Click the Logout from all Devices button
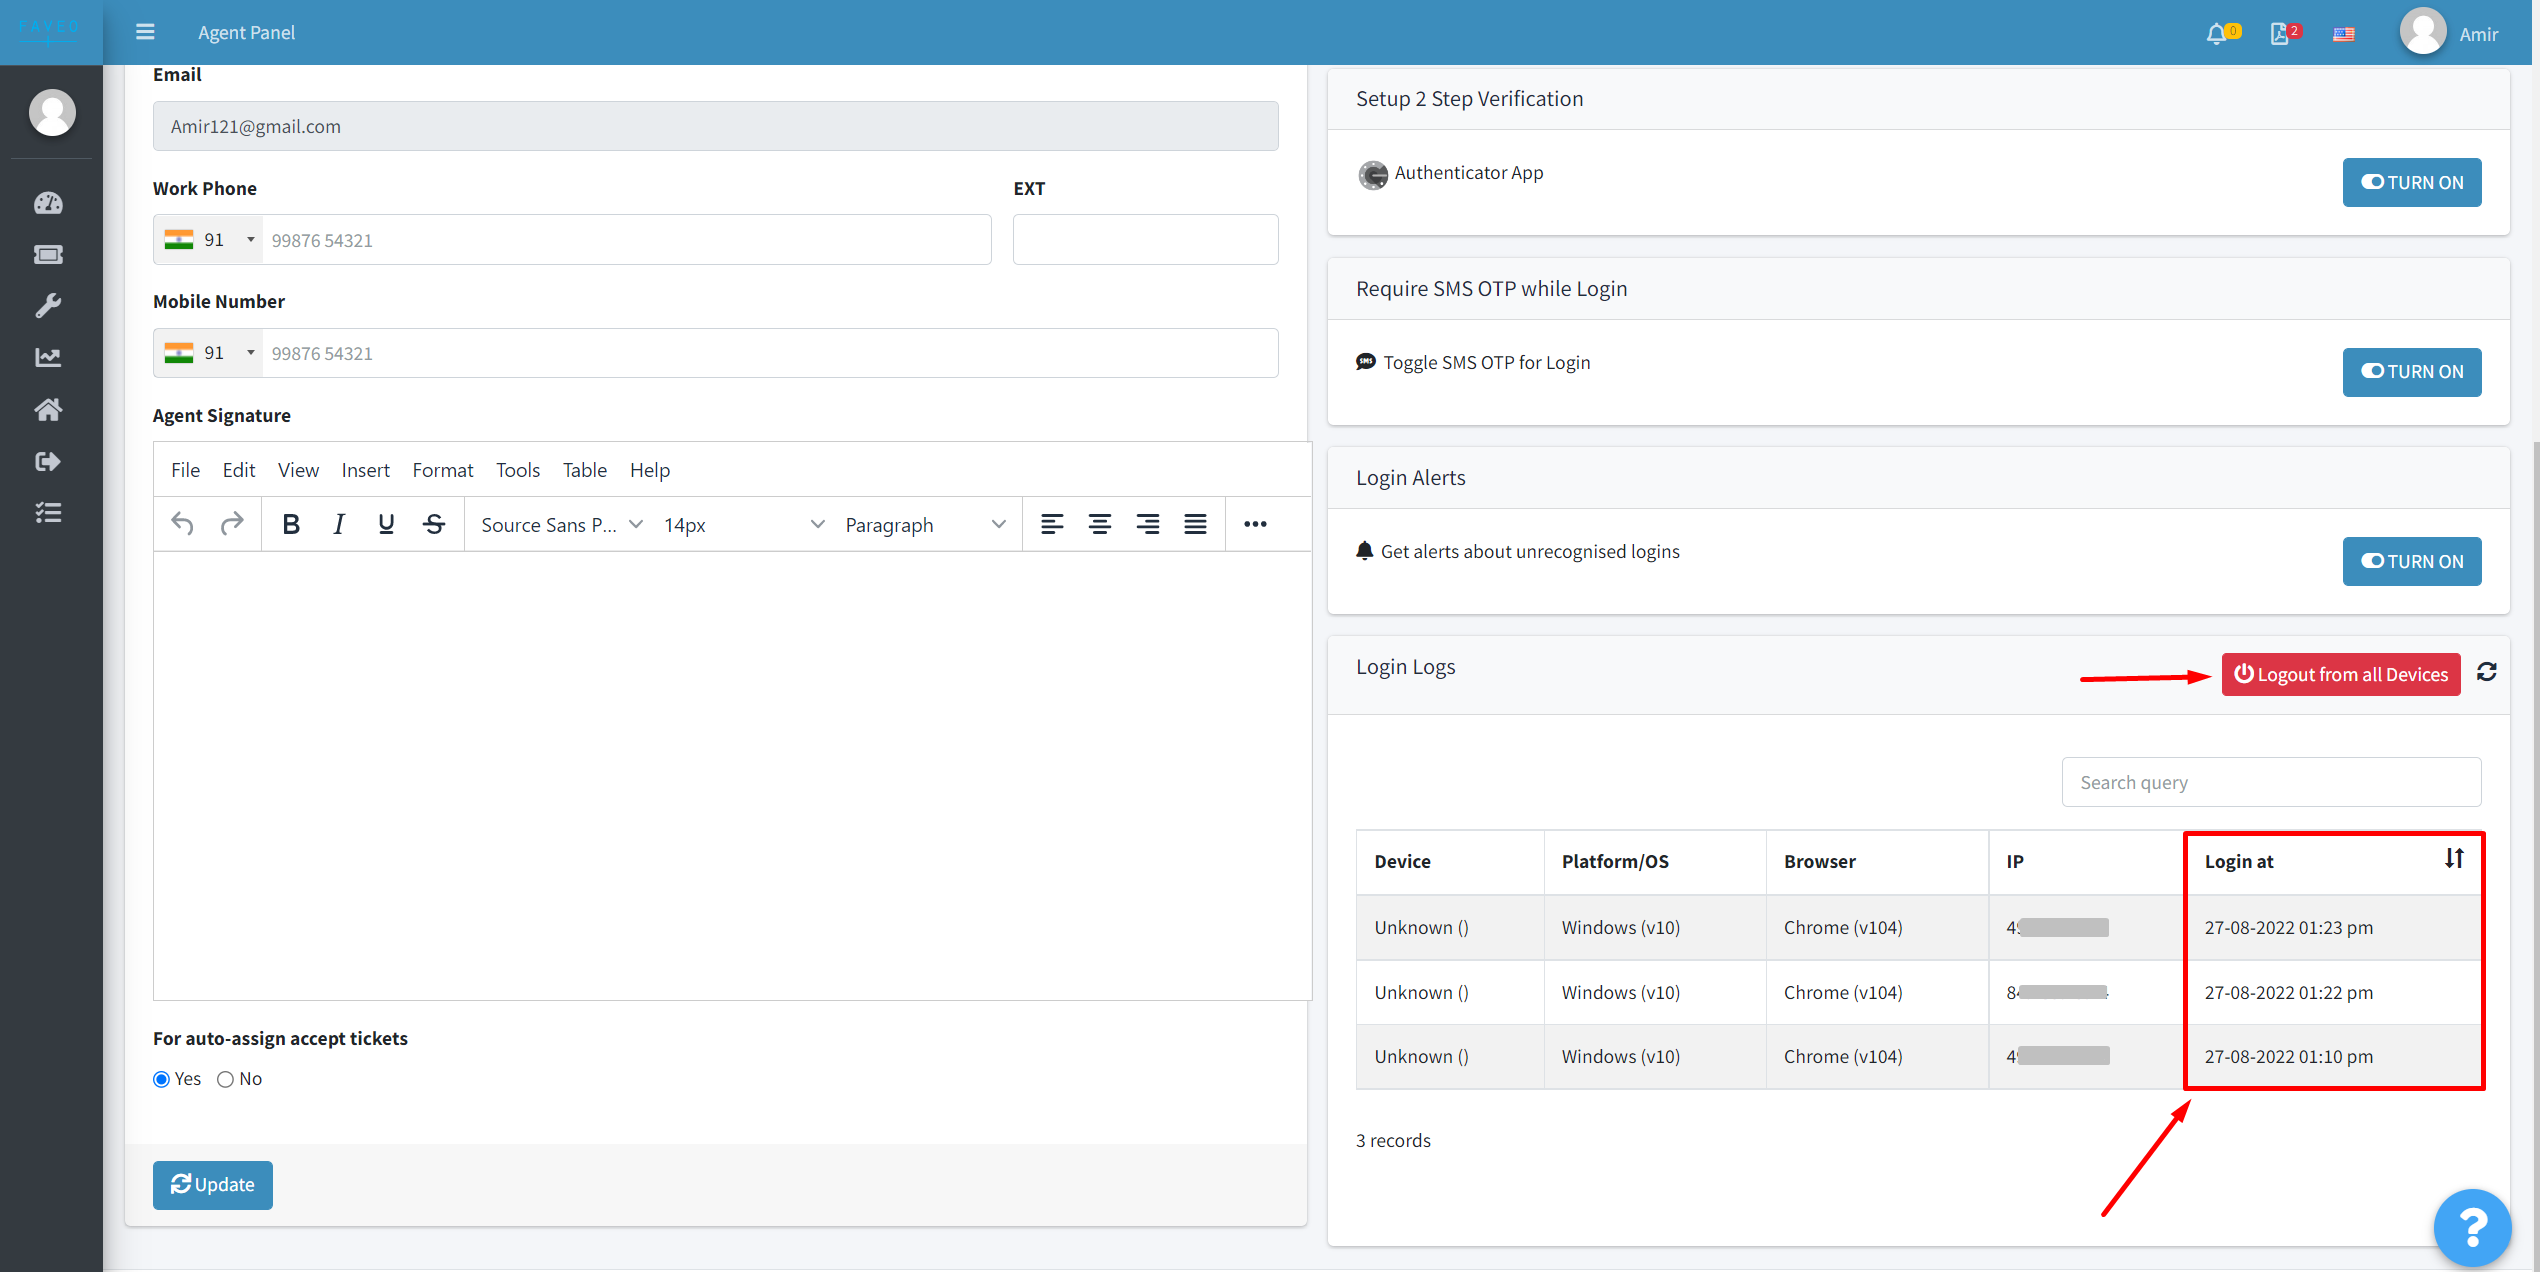Viewport: 2540px width, 1272px height. coord(2340,674)
